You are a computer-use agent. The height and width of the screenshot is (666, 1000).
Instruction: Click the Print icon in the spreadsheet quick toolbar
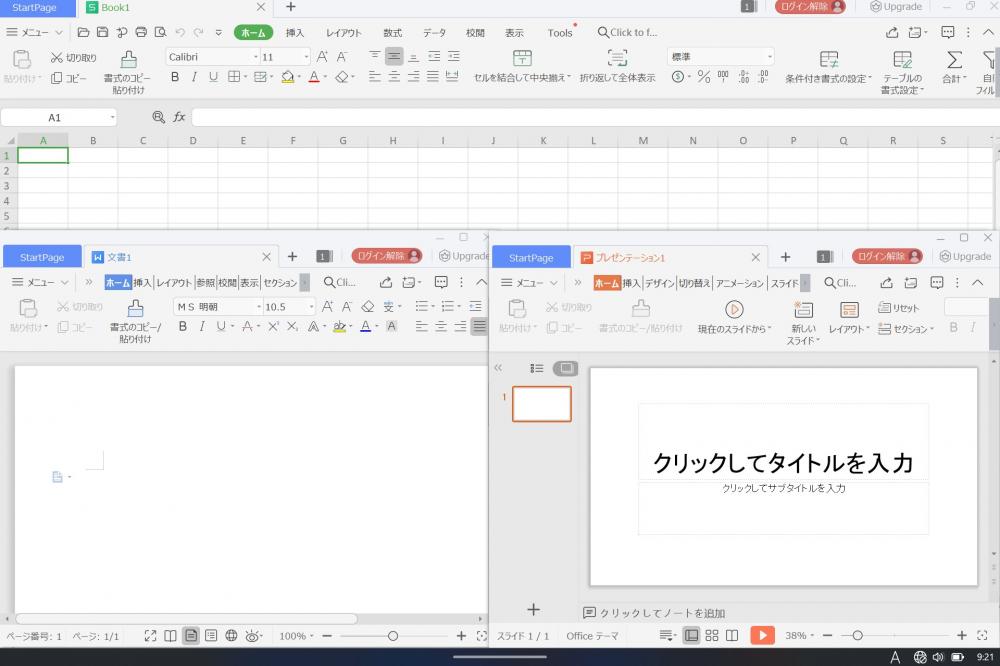(x=141, y=32)
